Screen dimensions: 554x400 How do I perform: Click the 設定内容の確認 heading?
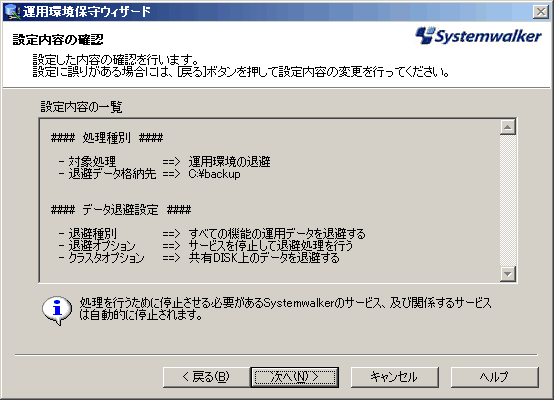tap(58, 40)
